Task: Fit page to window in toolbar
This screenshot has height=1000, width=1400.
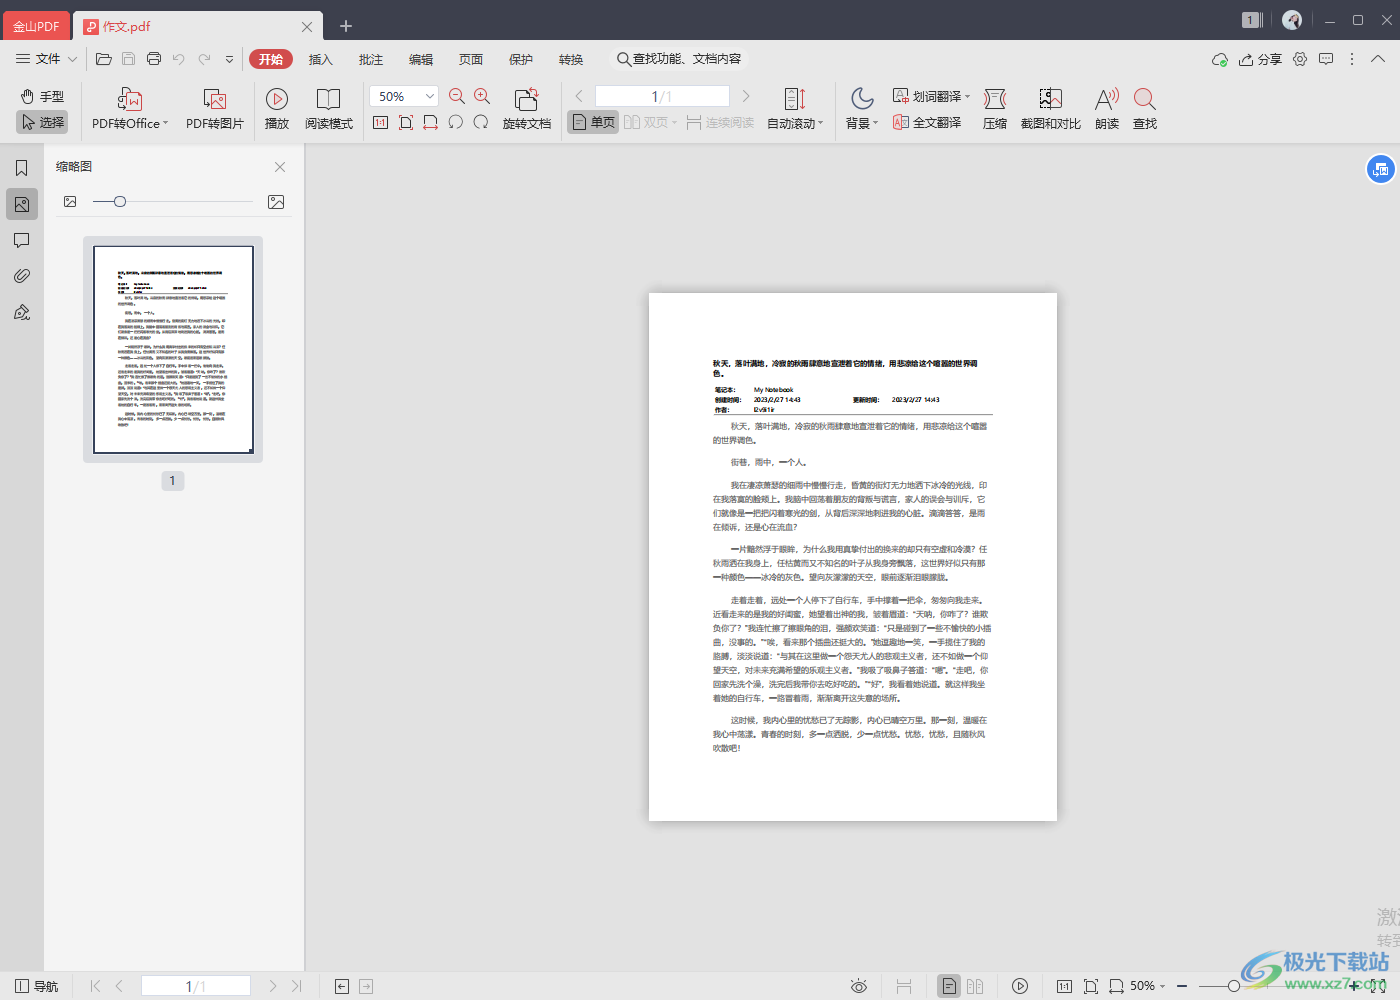Action: pos(406,122)
